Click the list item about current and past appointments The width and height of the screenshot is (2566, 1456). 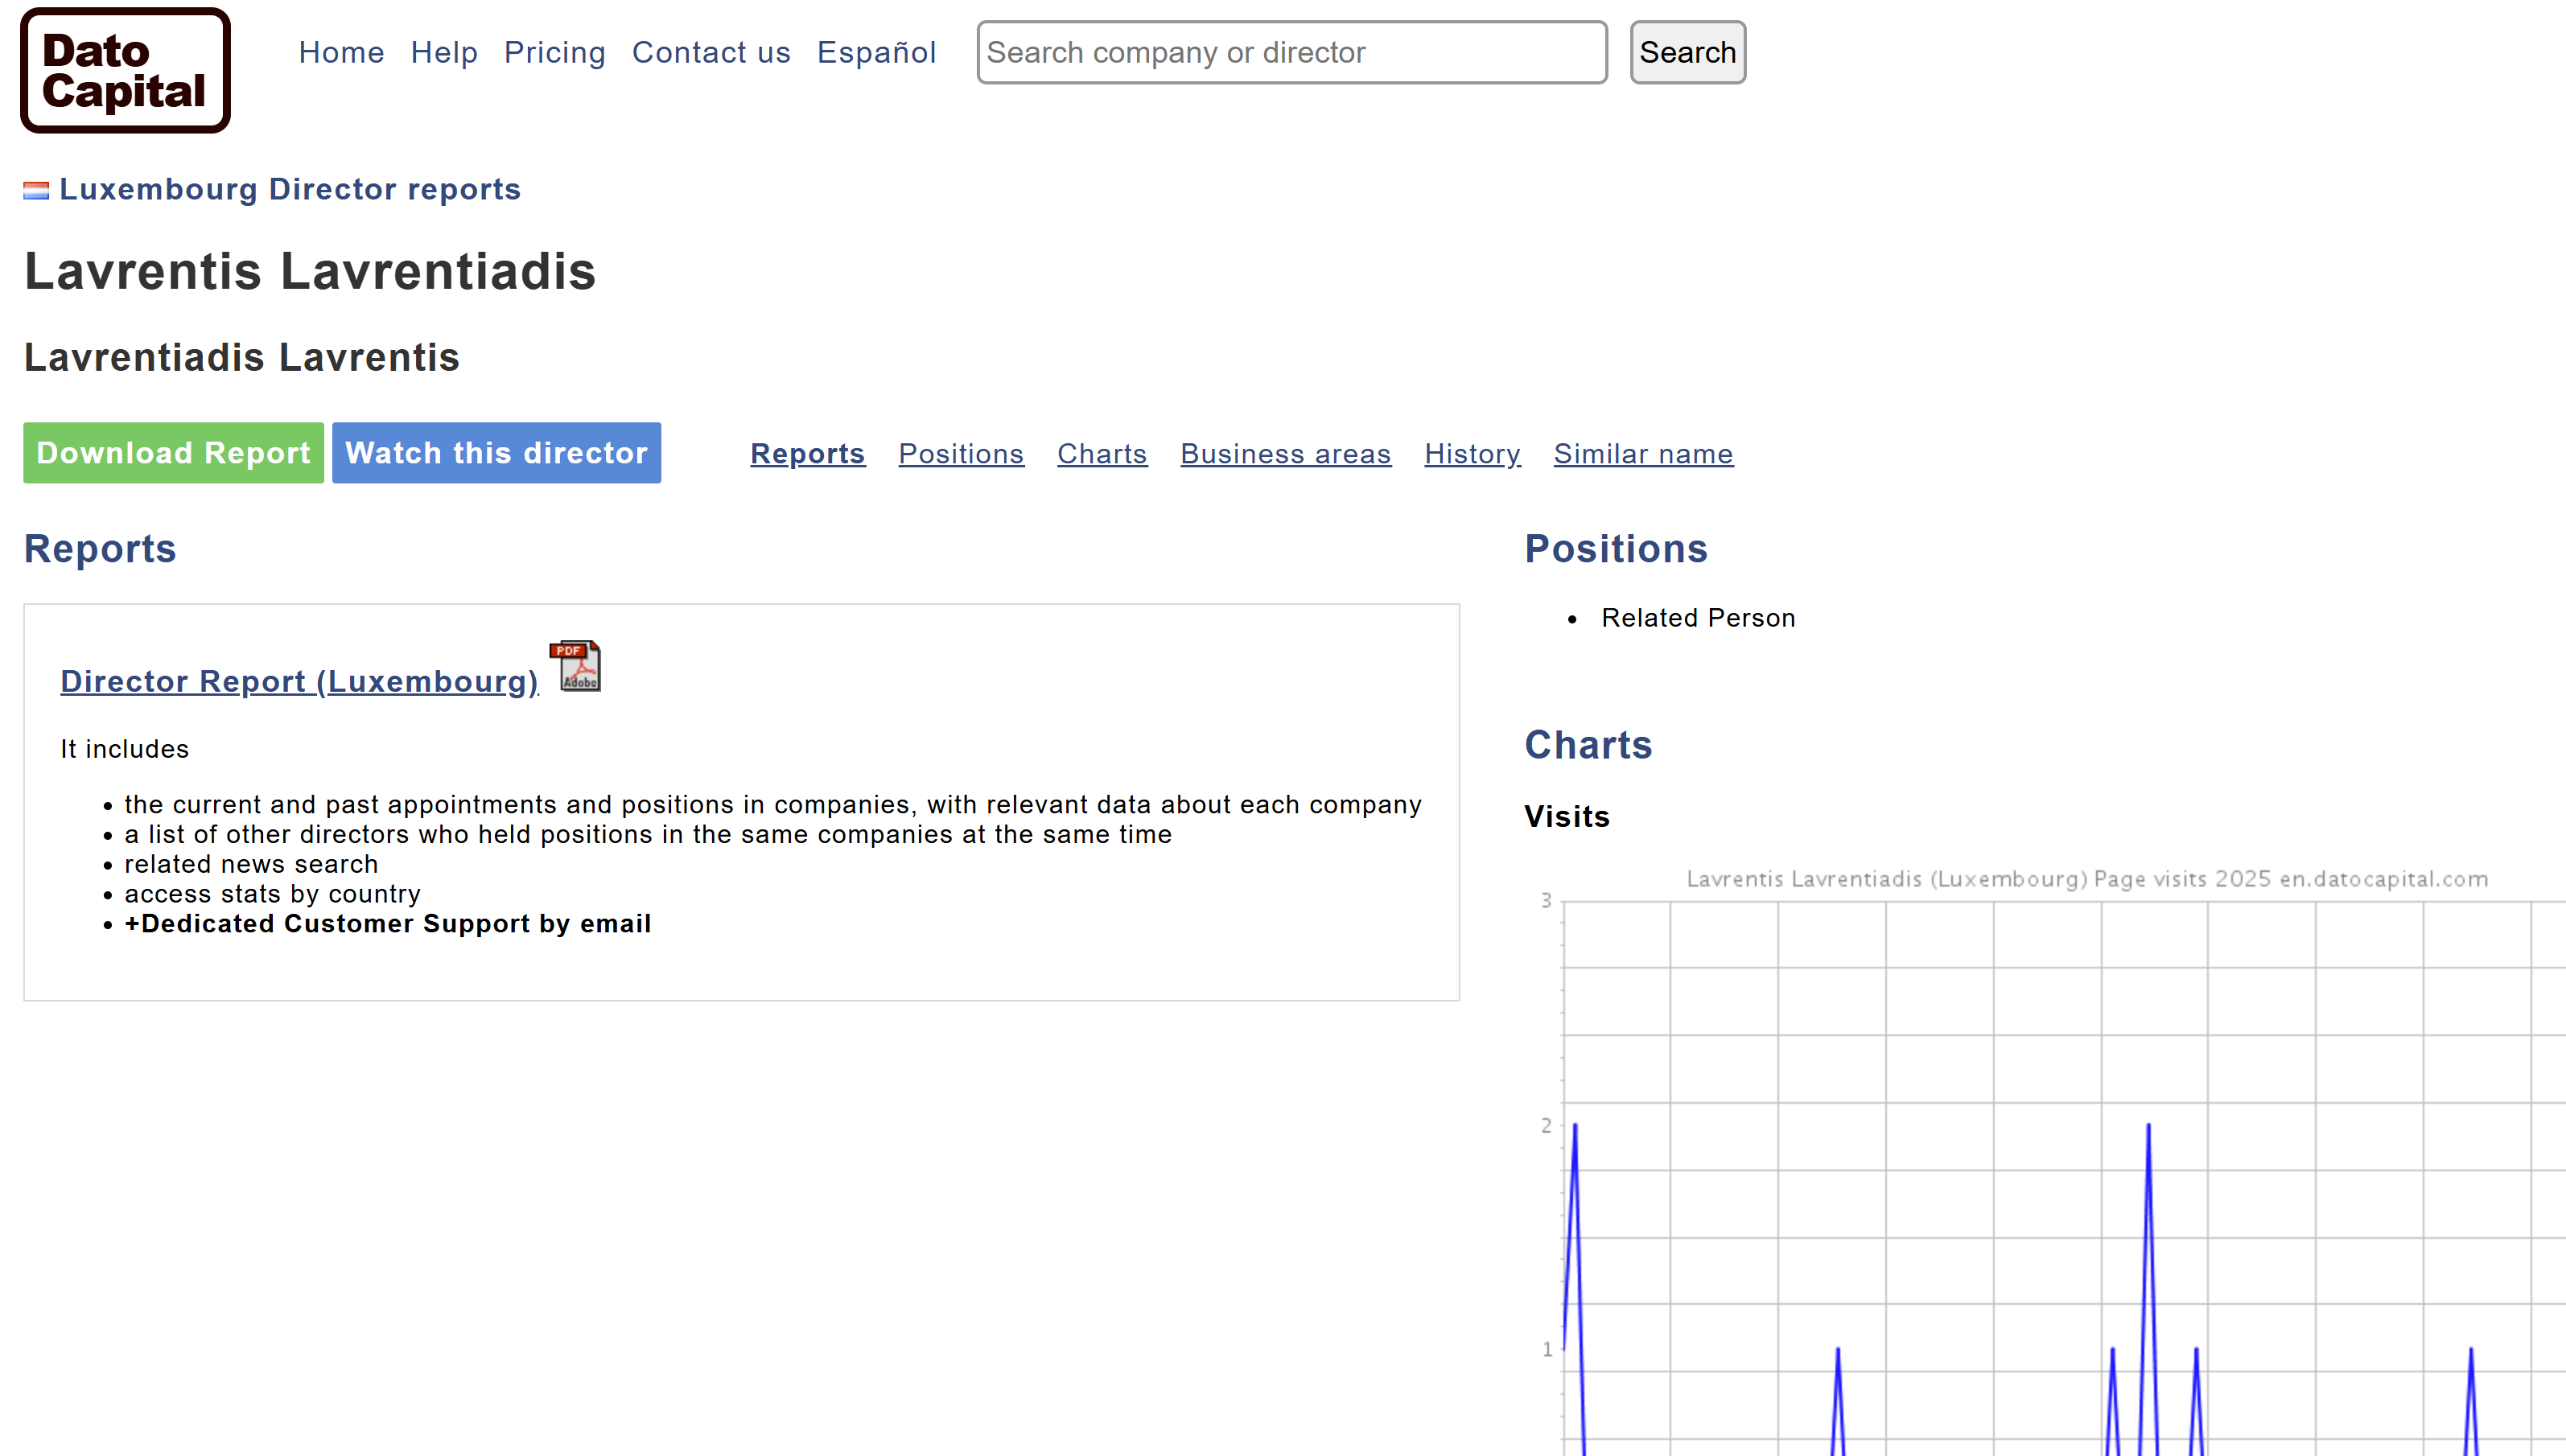pos(772,805)
